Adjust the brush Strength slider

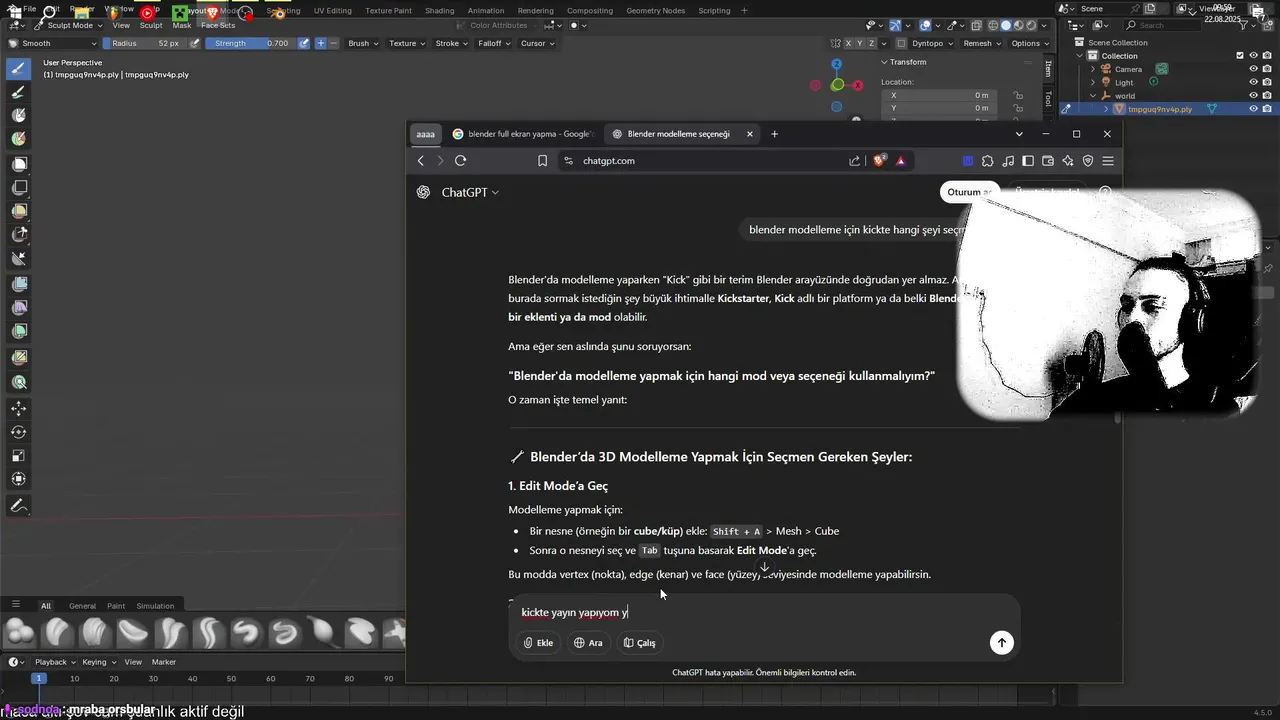pyautogui.click(x=253, y=43)
